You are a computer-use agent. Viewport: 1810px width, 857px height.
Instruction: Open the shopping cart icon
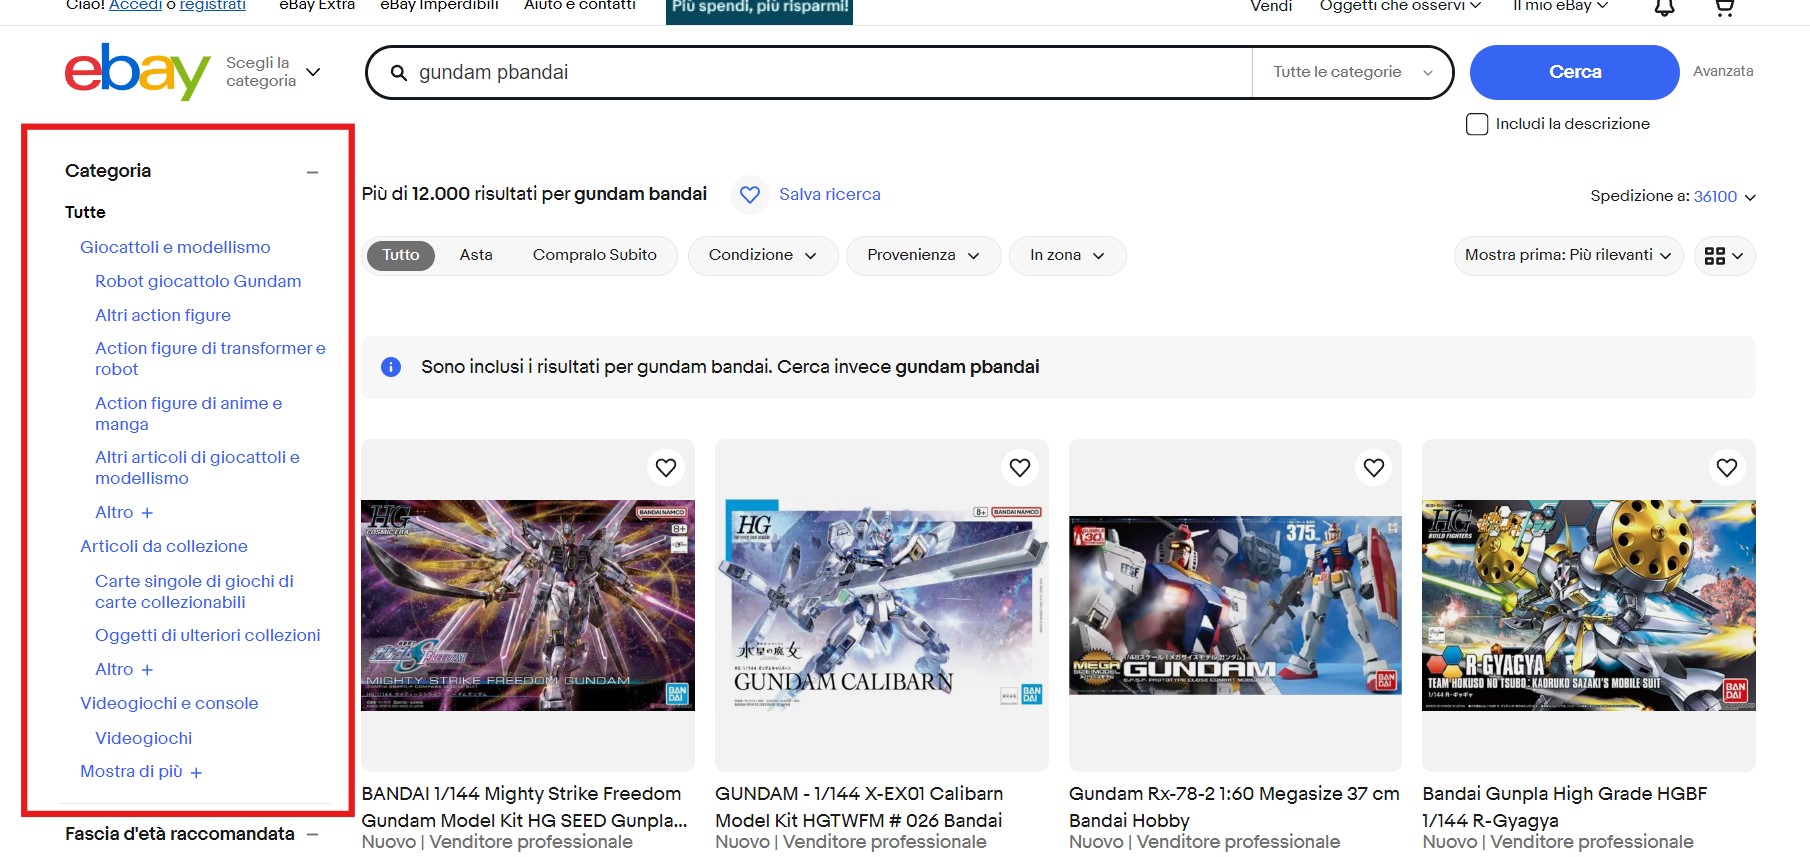tap(1724, 8)
